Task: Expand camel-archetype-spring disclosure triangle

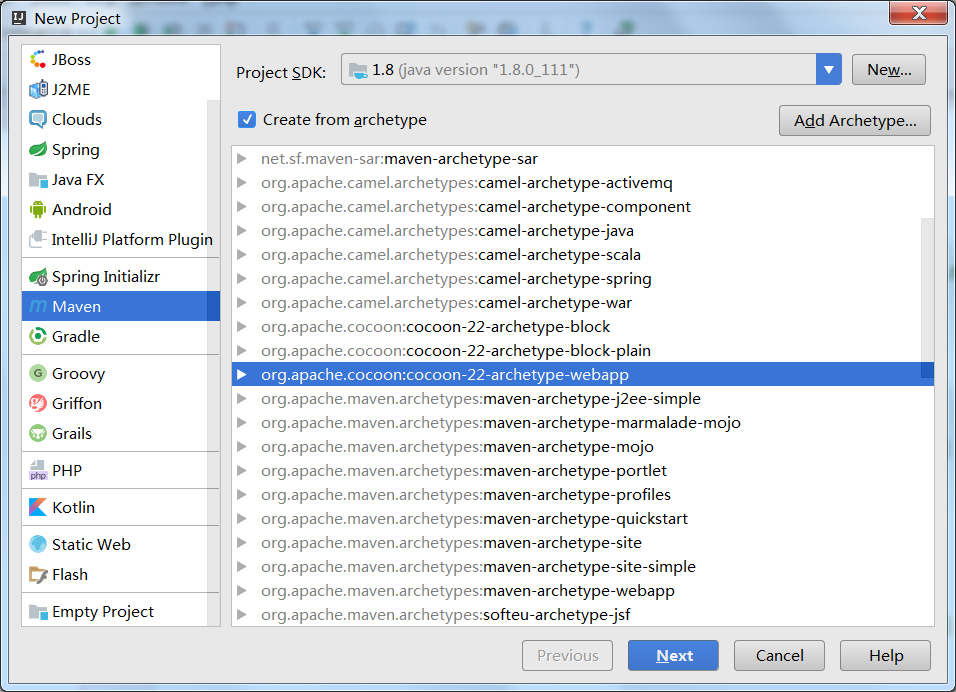Action: tap(242, 279)
